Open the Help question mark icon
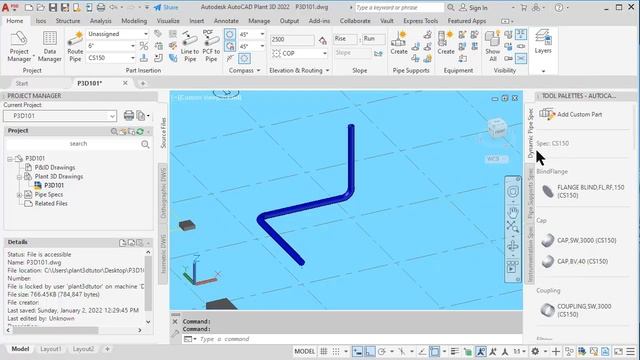This screenshot has height=360, width=640. point(559,7)
